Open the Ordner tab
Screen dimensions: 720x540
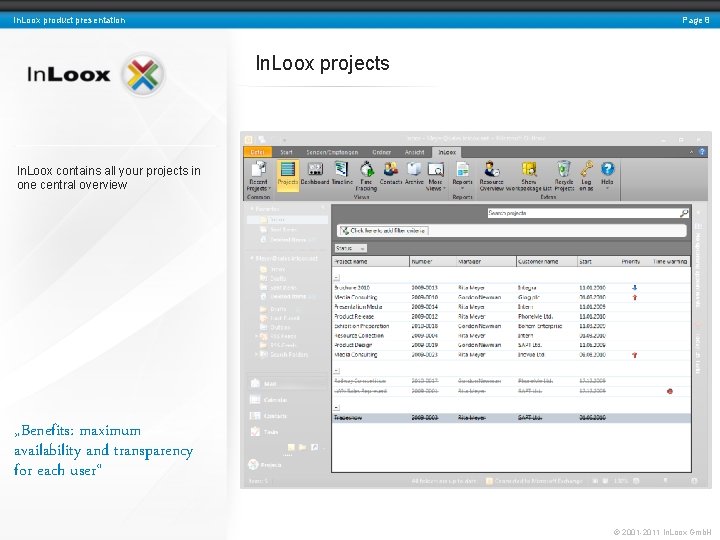[x=382, y=152]
